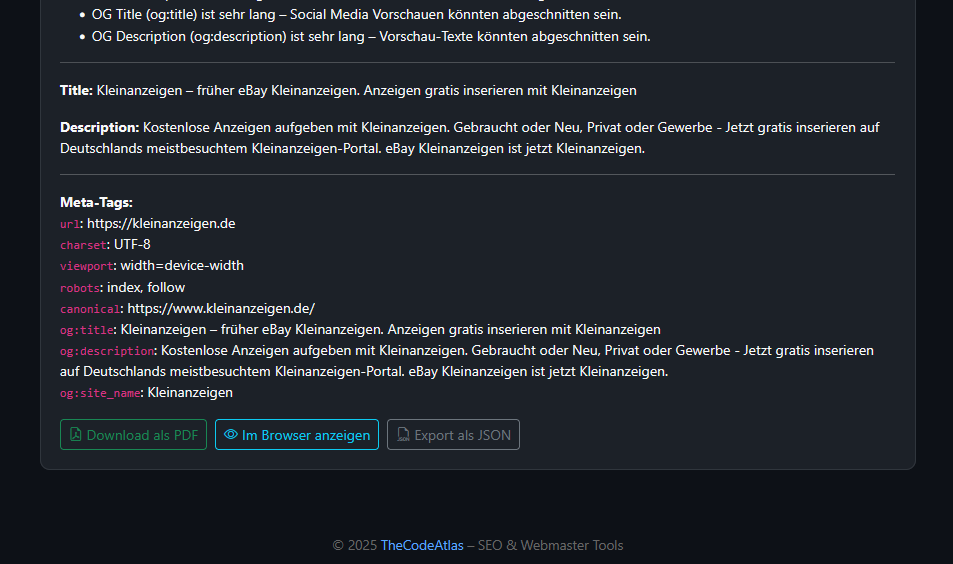Click the canonical meta tag label

point(90,309)
